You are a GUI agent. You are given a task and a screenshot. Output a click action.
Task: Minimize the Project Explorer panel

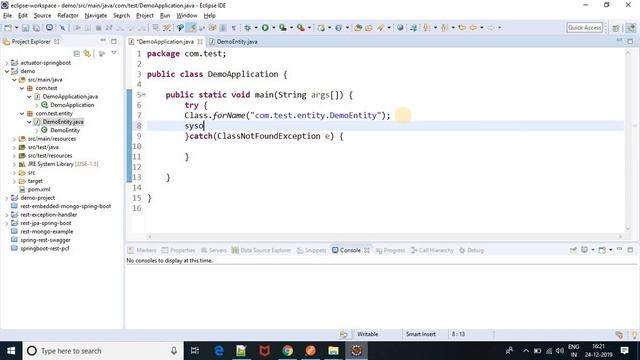[103, 40]
